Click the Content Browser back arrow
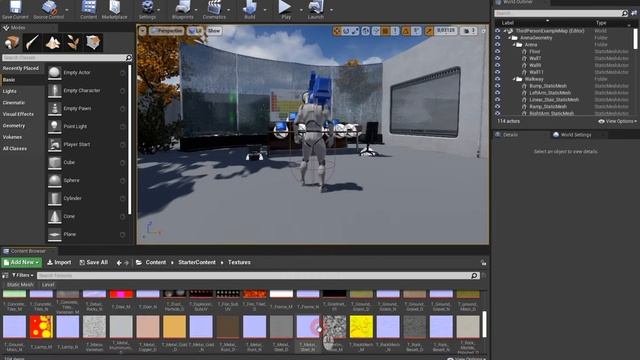640x360 pixels. (x=119, y=263)
